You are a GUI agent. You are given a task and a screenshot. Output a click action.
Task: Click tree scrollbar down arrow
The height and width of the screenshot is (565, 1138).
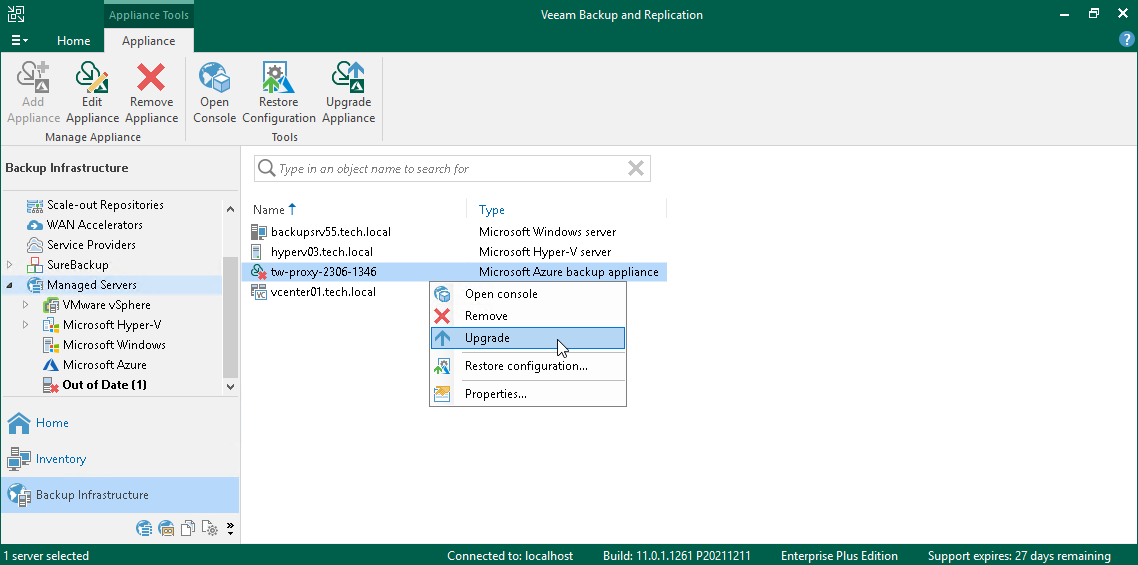click(231, 387)
